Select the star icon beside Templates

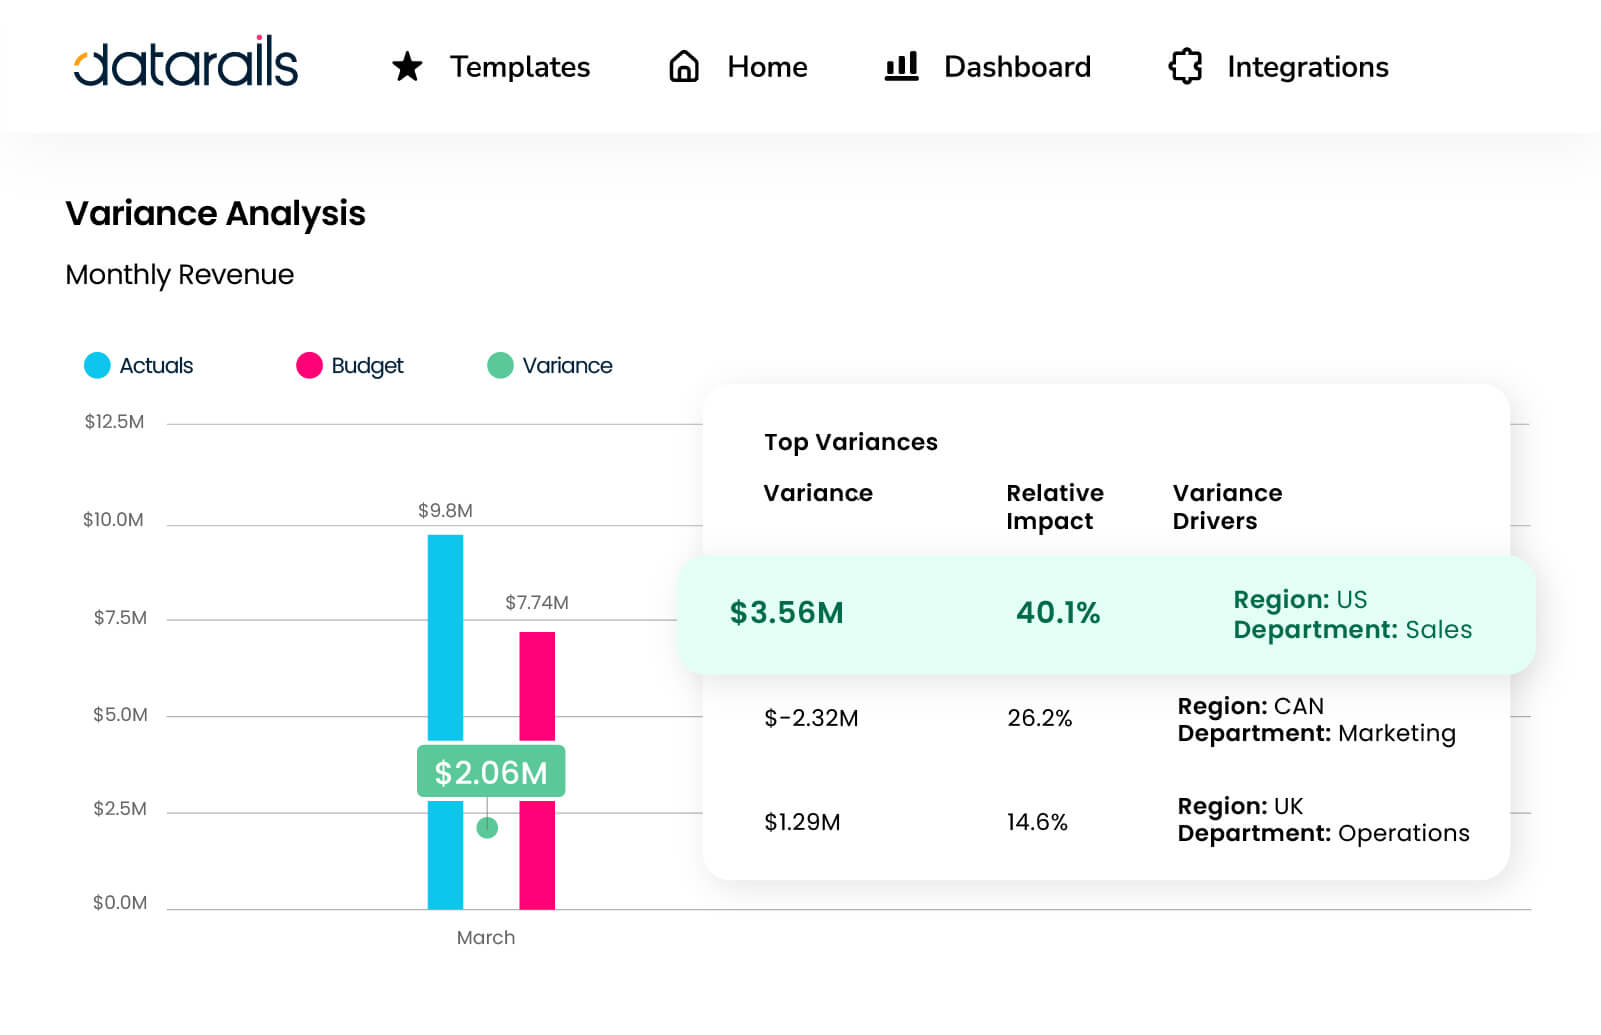click(x=407, y=67)
